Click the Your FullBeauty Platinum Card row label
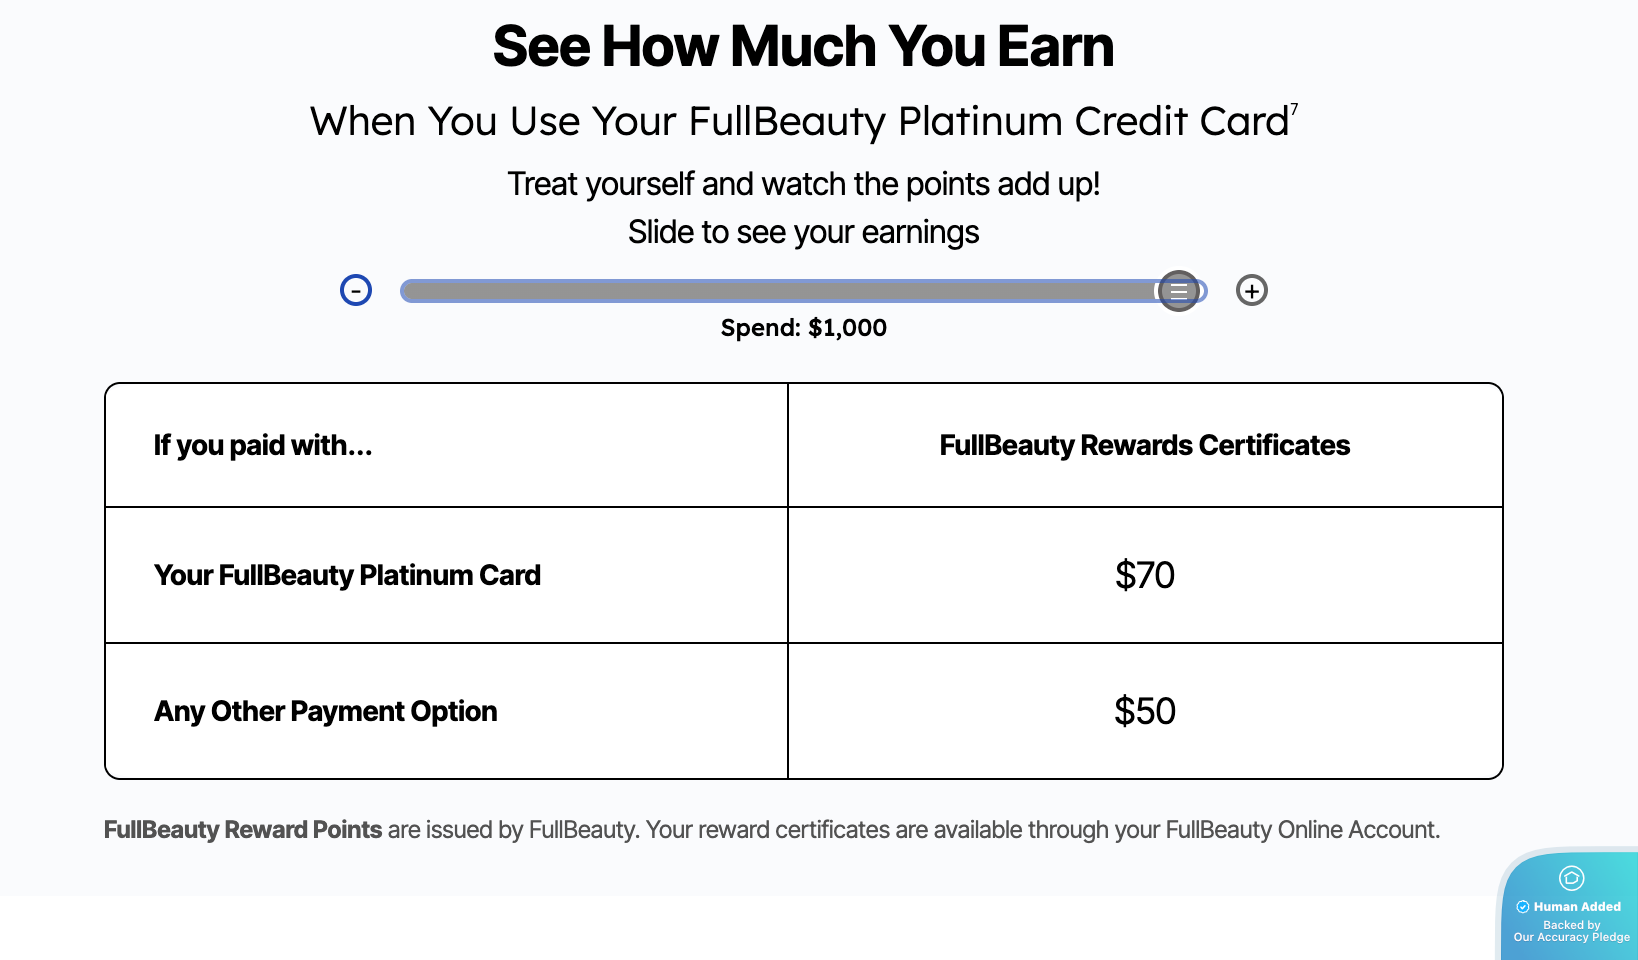The height and width of the screenshot is (960, 1638). [347, 575]
